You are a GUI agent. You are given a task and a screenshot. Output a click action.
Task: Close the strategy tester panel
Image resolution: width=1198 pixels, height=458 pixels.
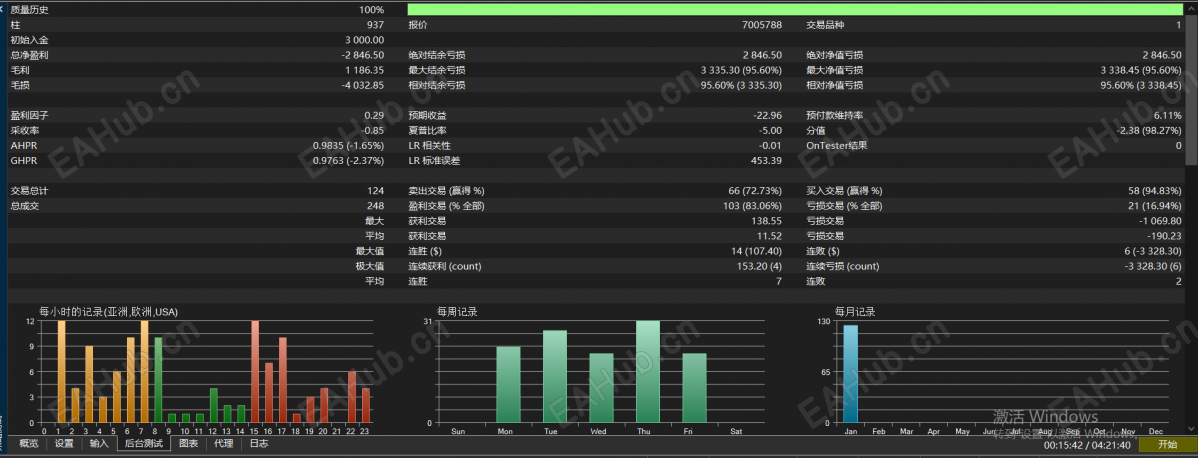click(2, 7)
